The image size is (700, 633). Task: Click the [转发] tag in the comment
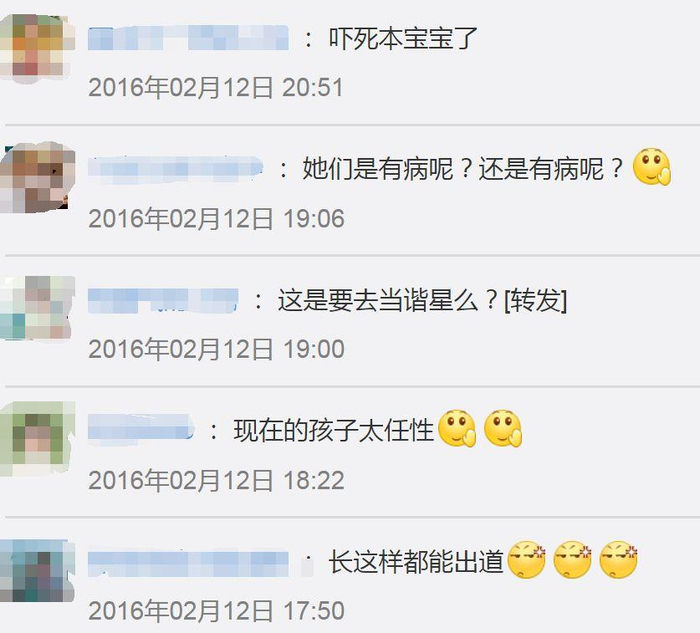[x=535, y=300]
